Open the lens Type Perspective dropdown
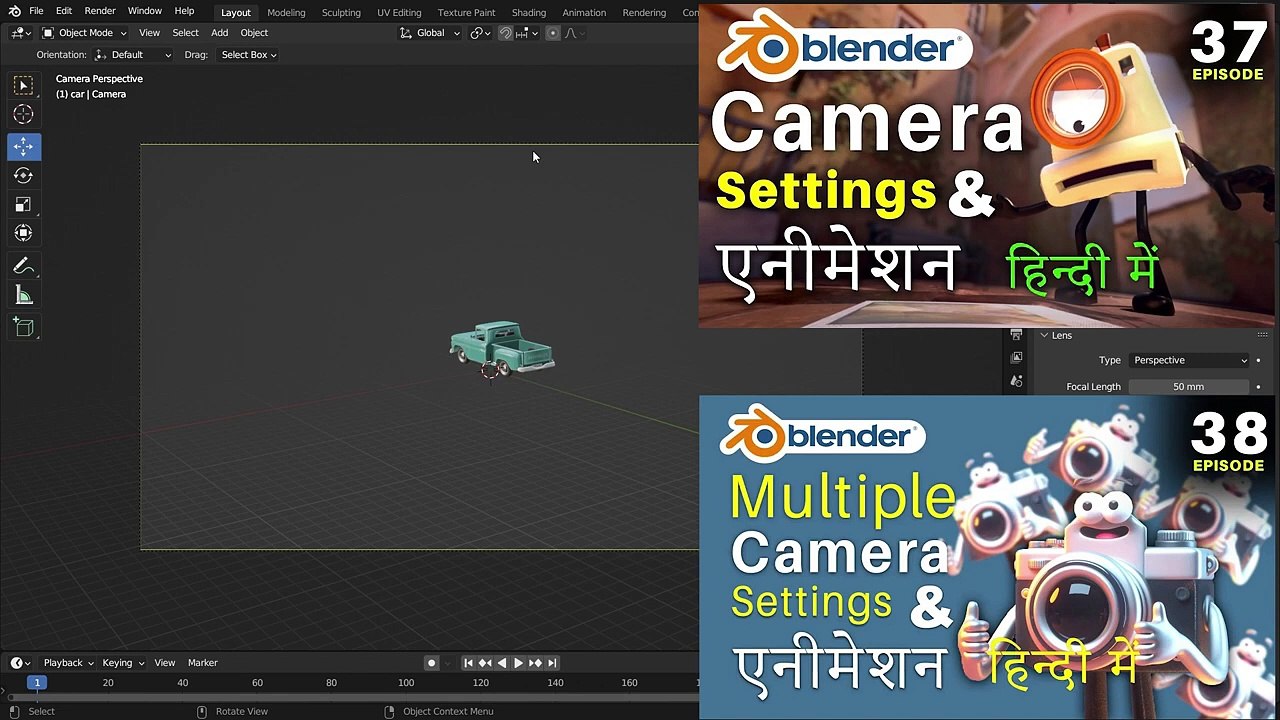 [x=1189, y=360]
